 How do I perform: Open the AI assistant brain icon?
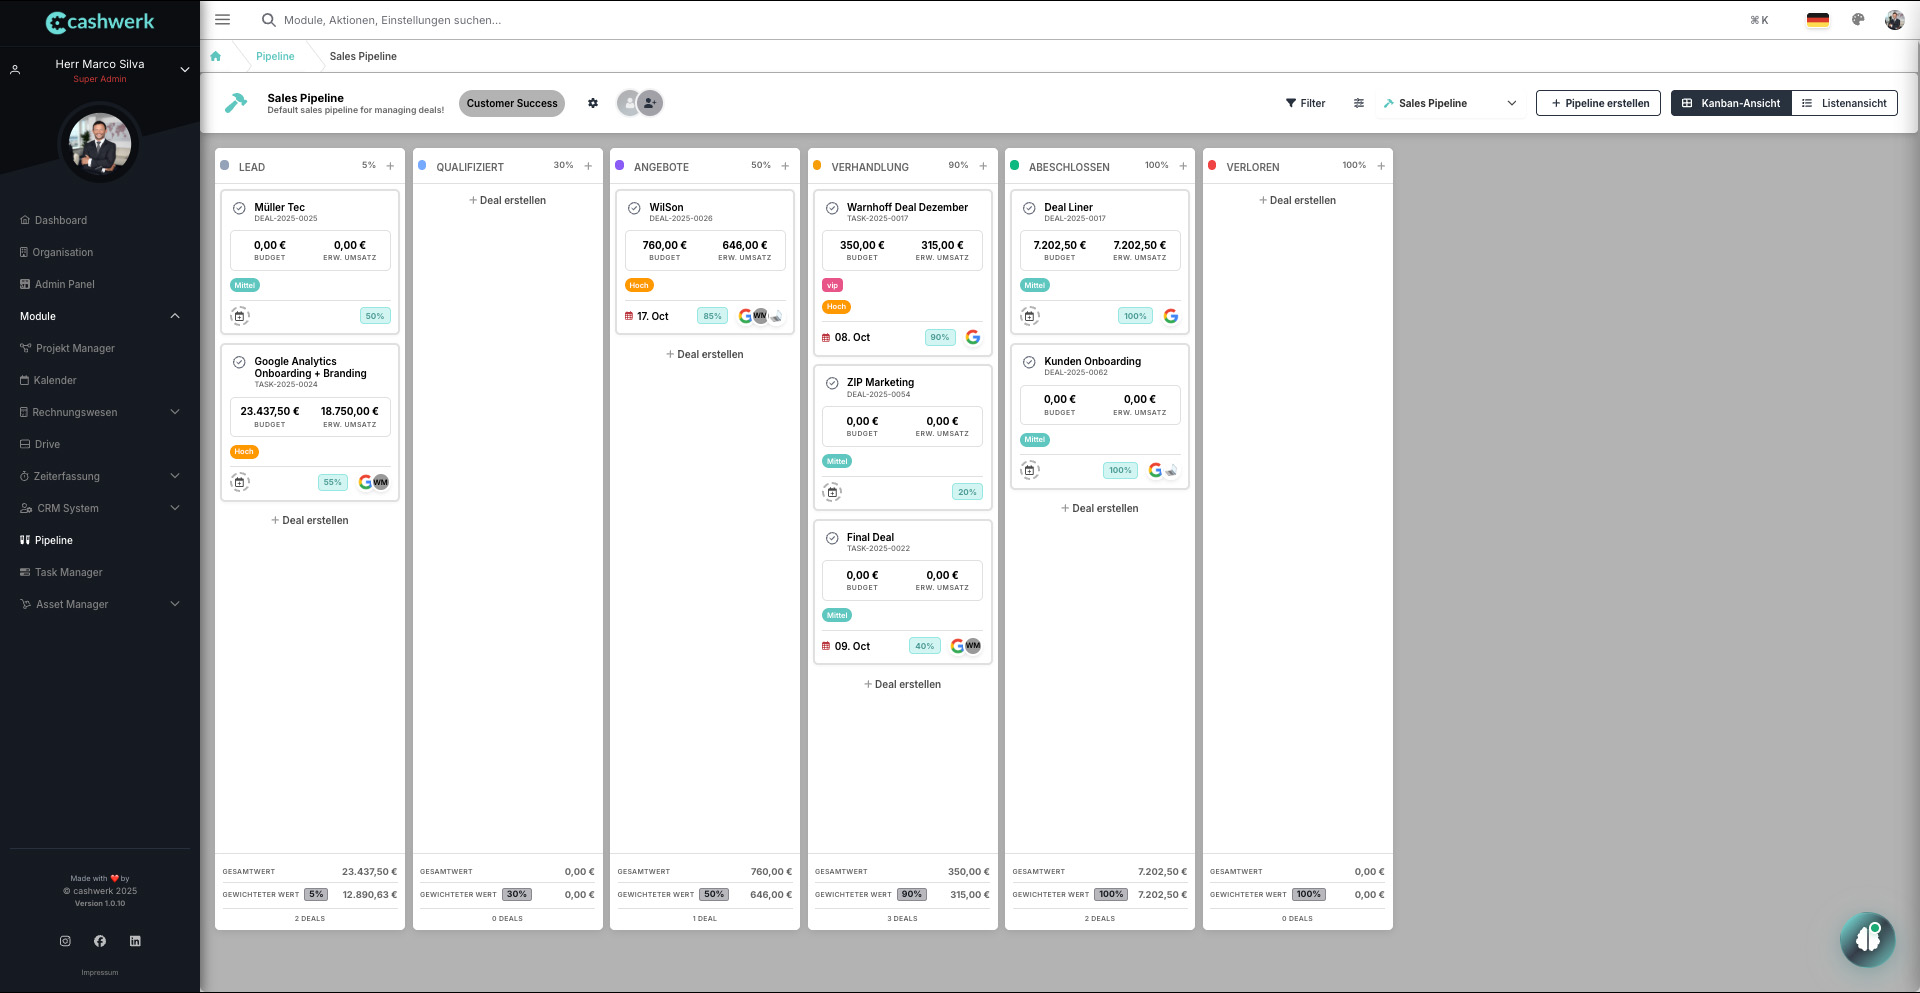(1866, 939)
